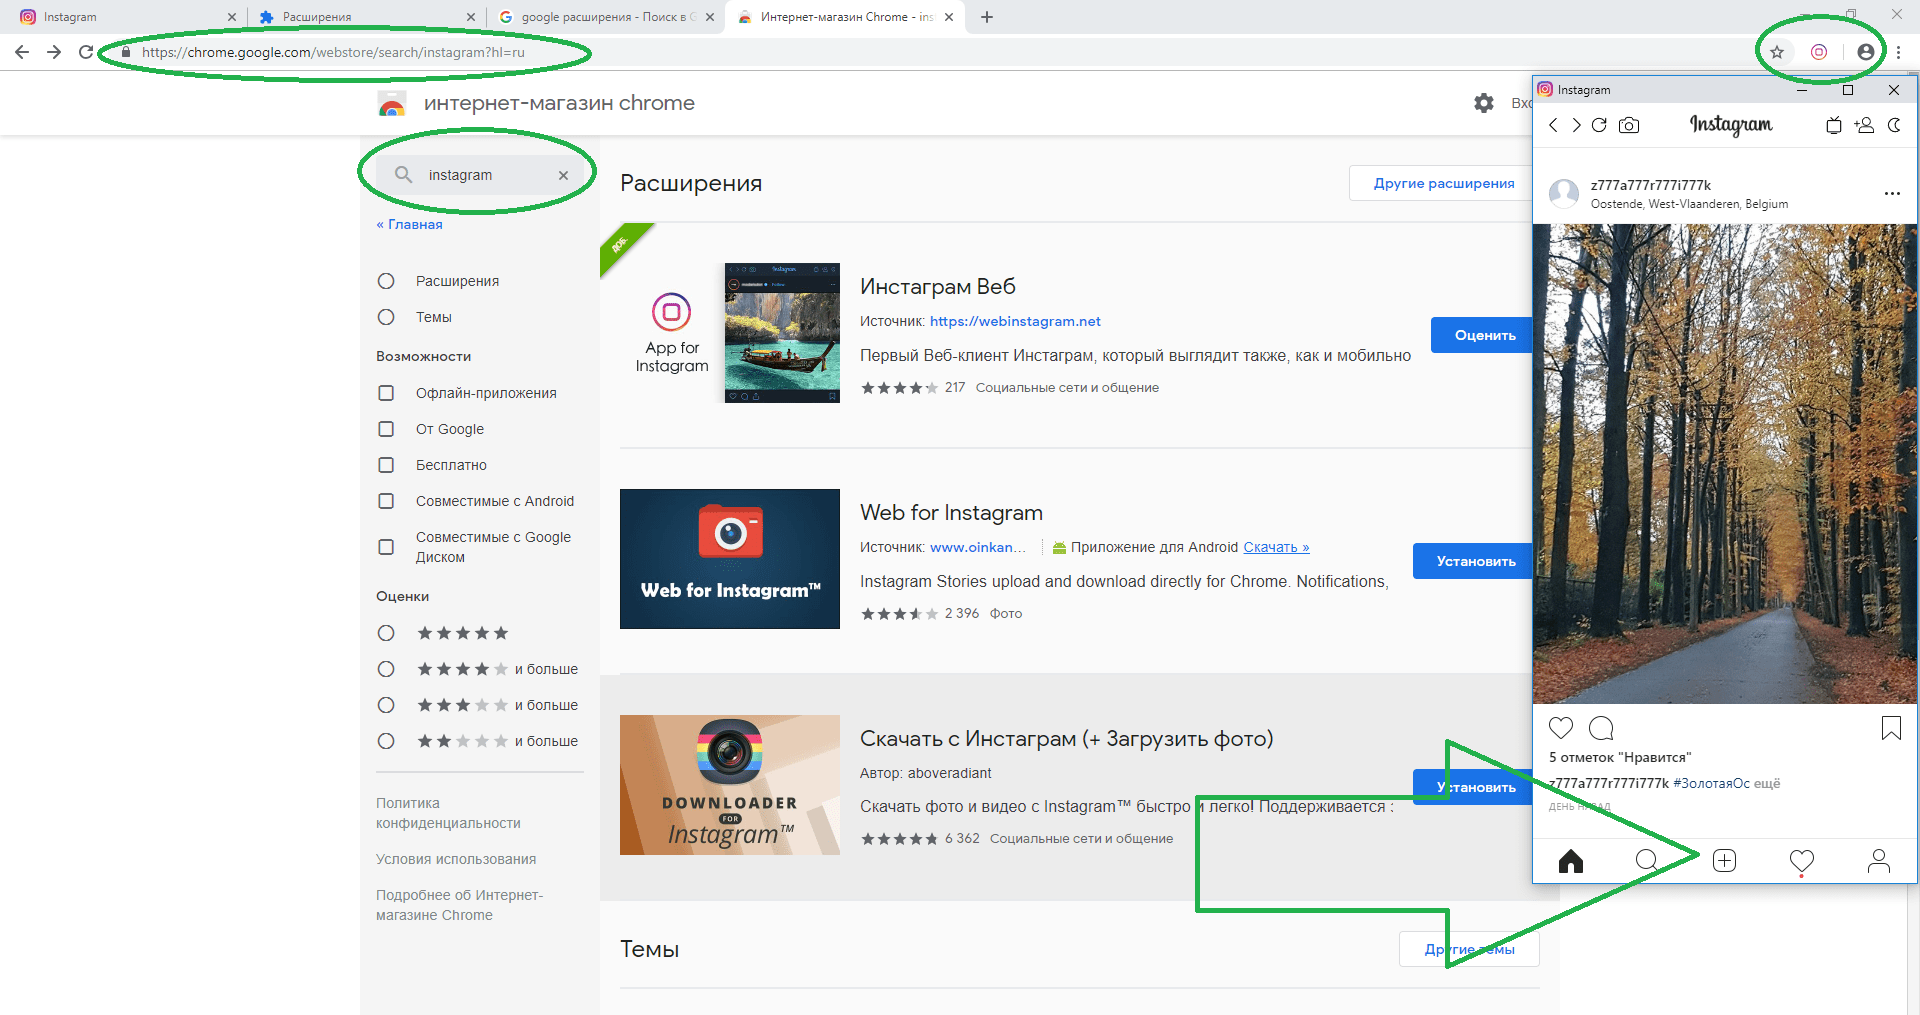
Task: Select the two stars и больше filter
Action: click(386, 741)
